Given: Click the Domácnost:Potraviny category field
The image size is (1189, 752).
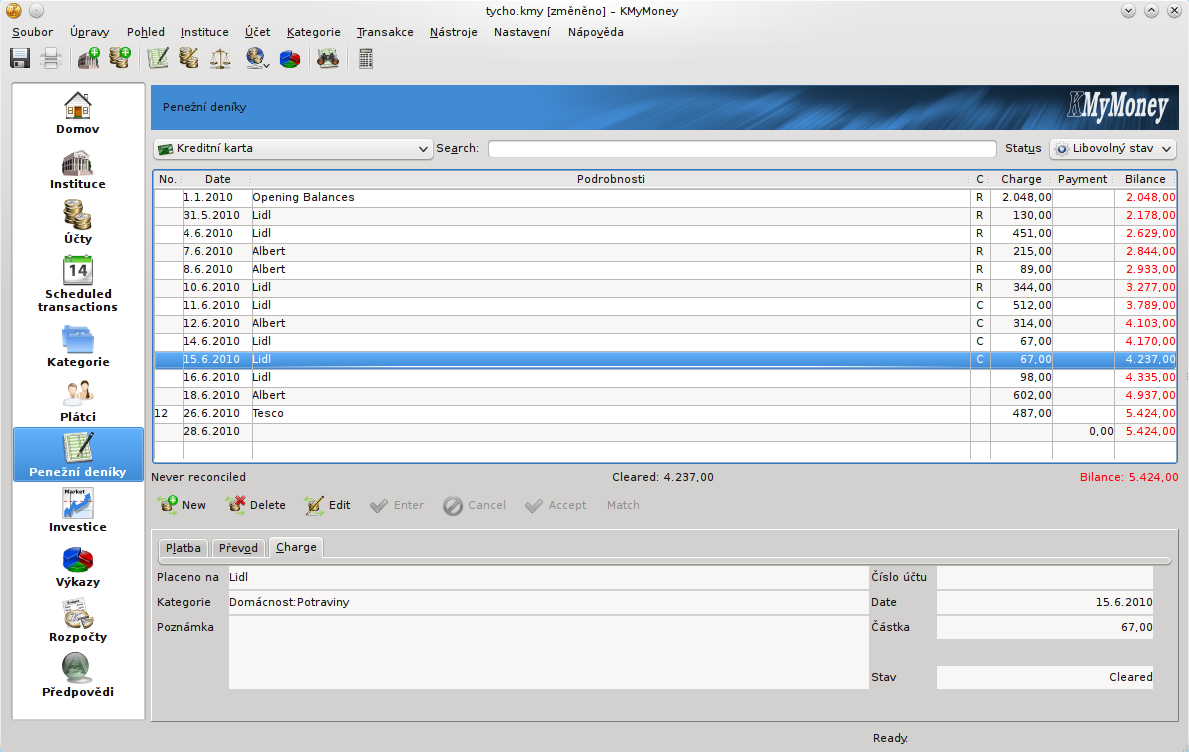Looking at the screenshot, I should 548,602.
